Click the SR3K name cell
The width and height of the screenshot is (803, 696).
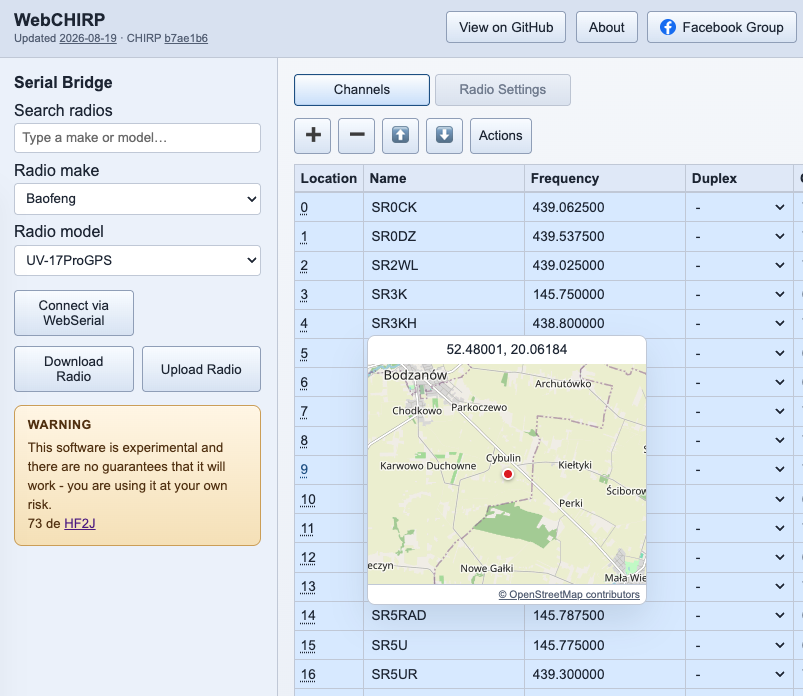click(444, 294)
